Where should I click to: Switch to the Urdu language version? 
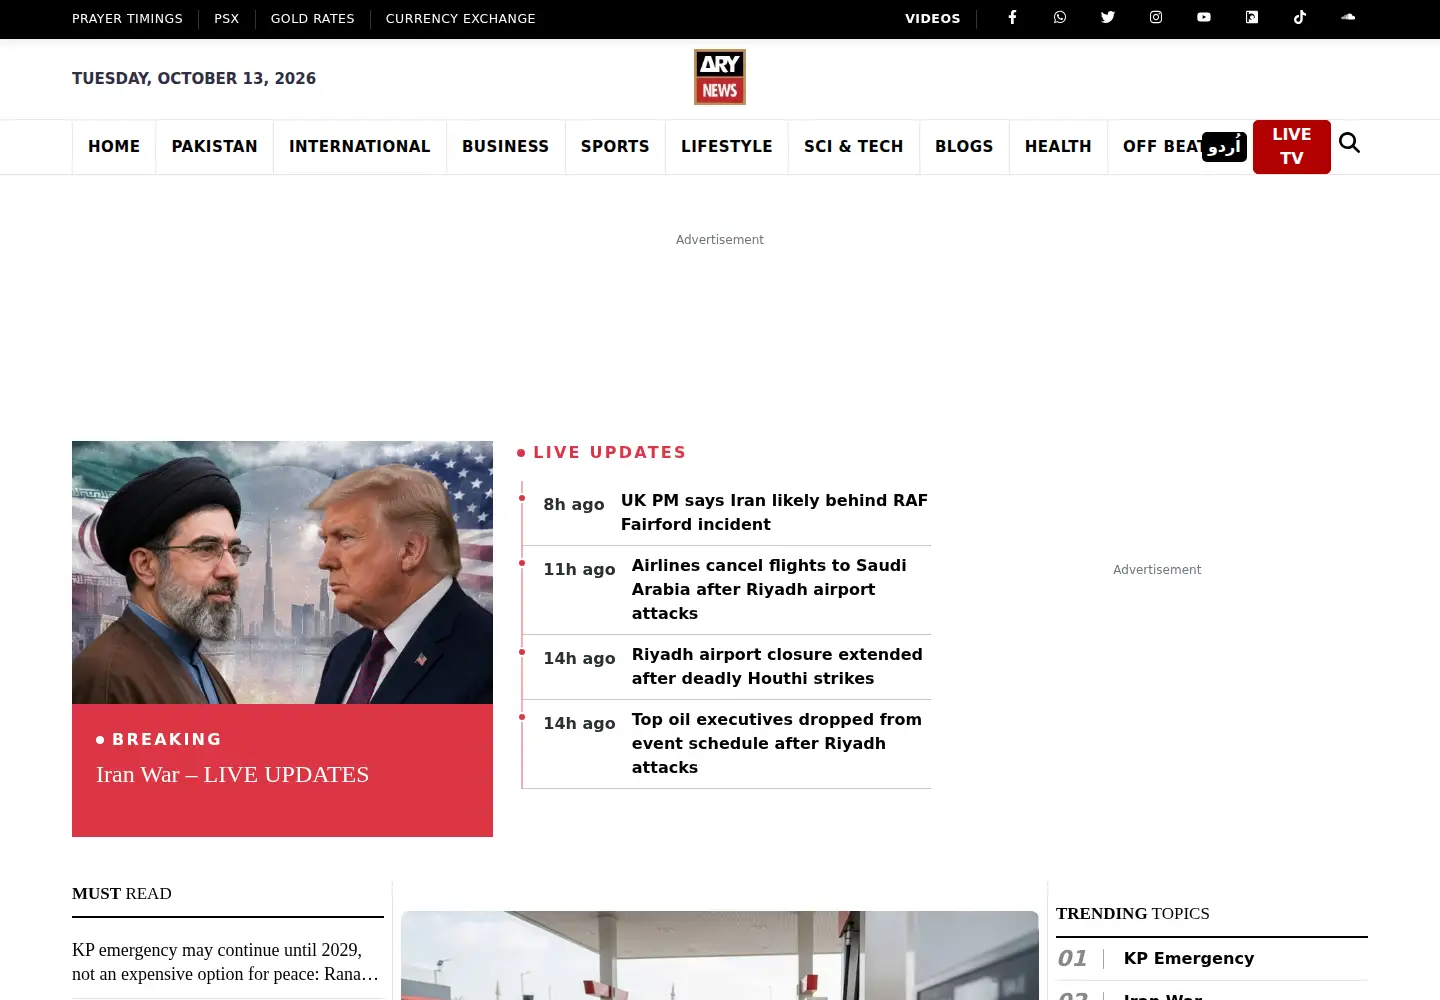pos(1224,147)
